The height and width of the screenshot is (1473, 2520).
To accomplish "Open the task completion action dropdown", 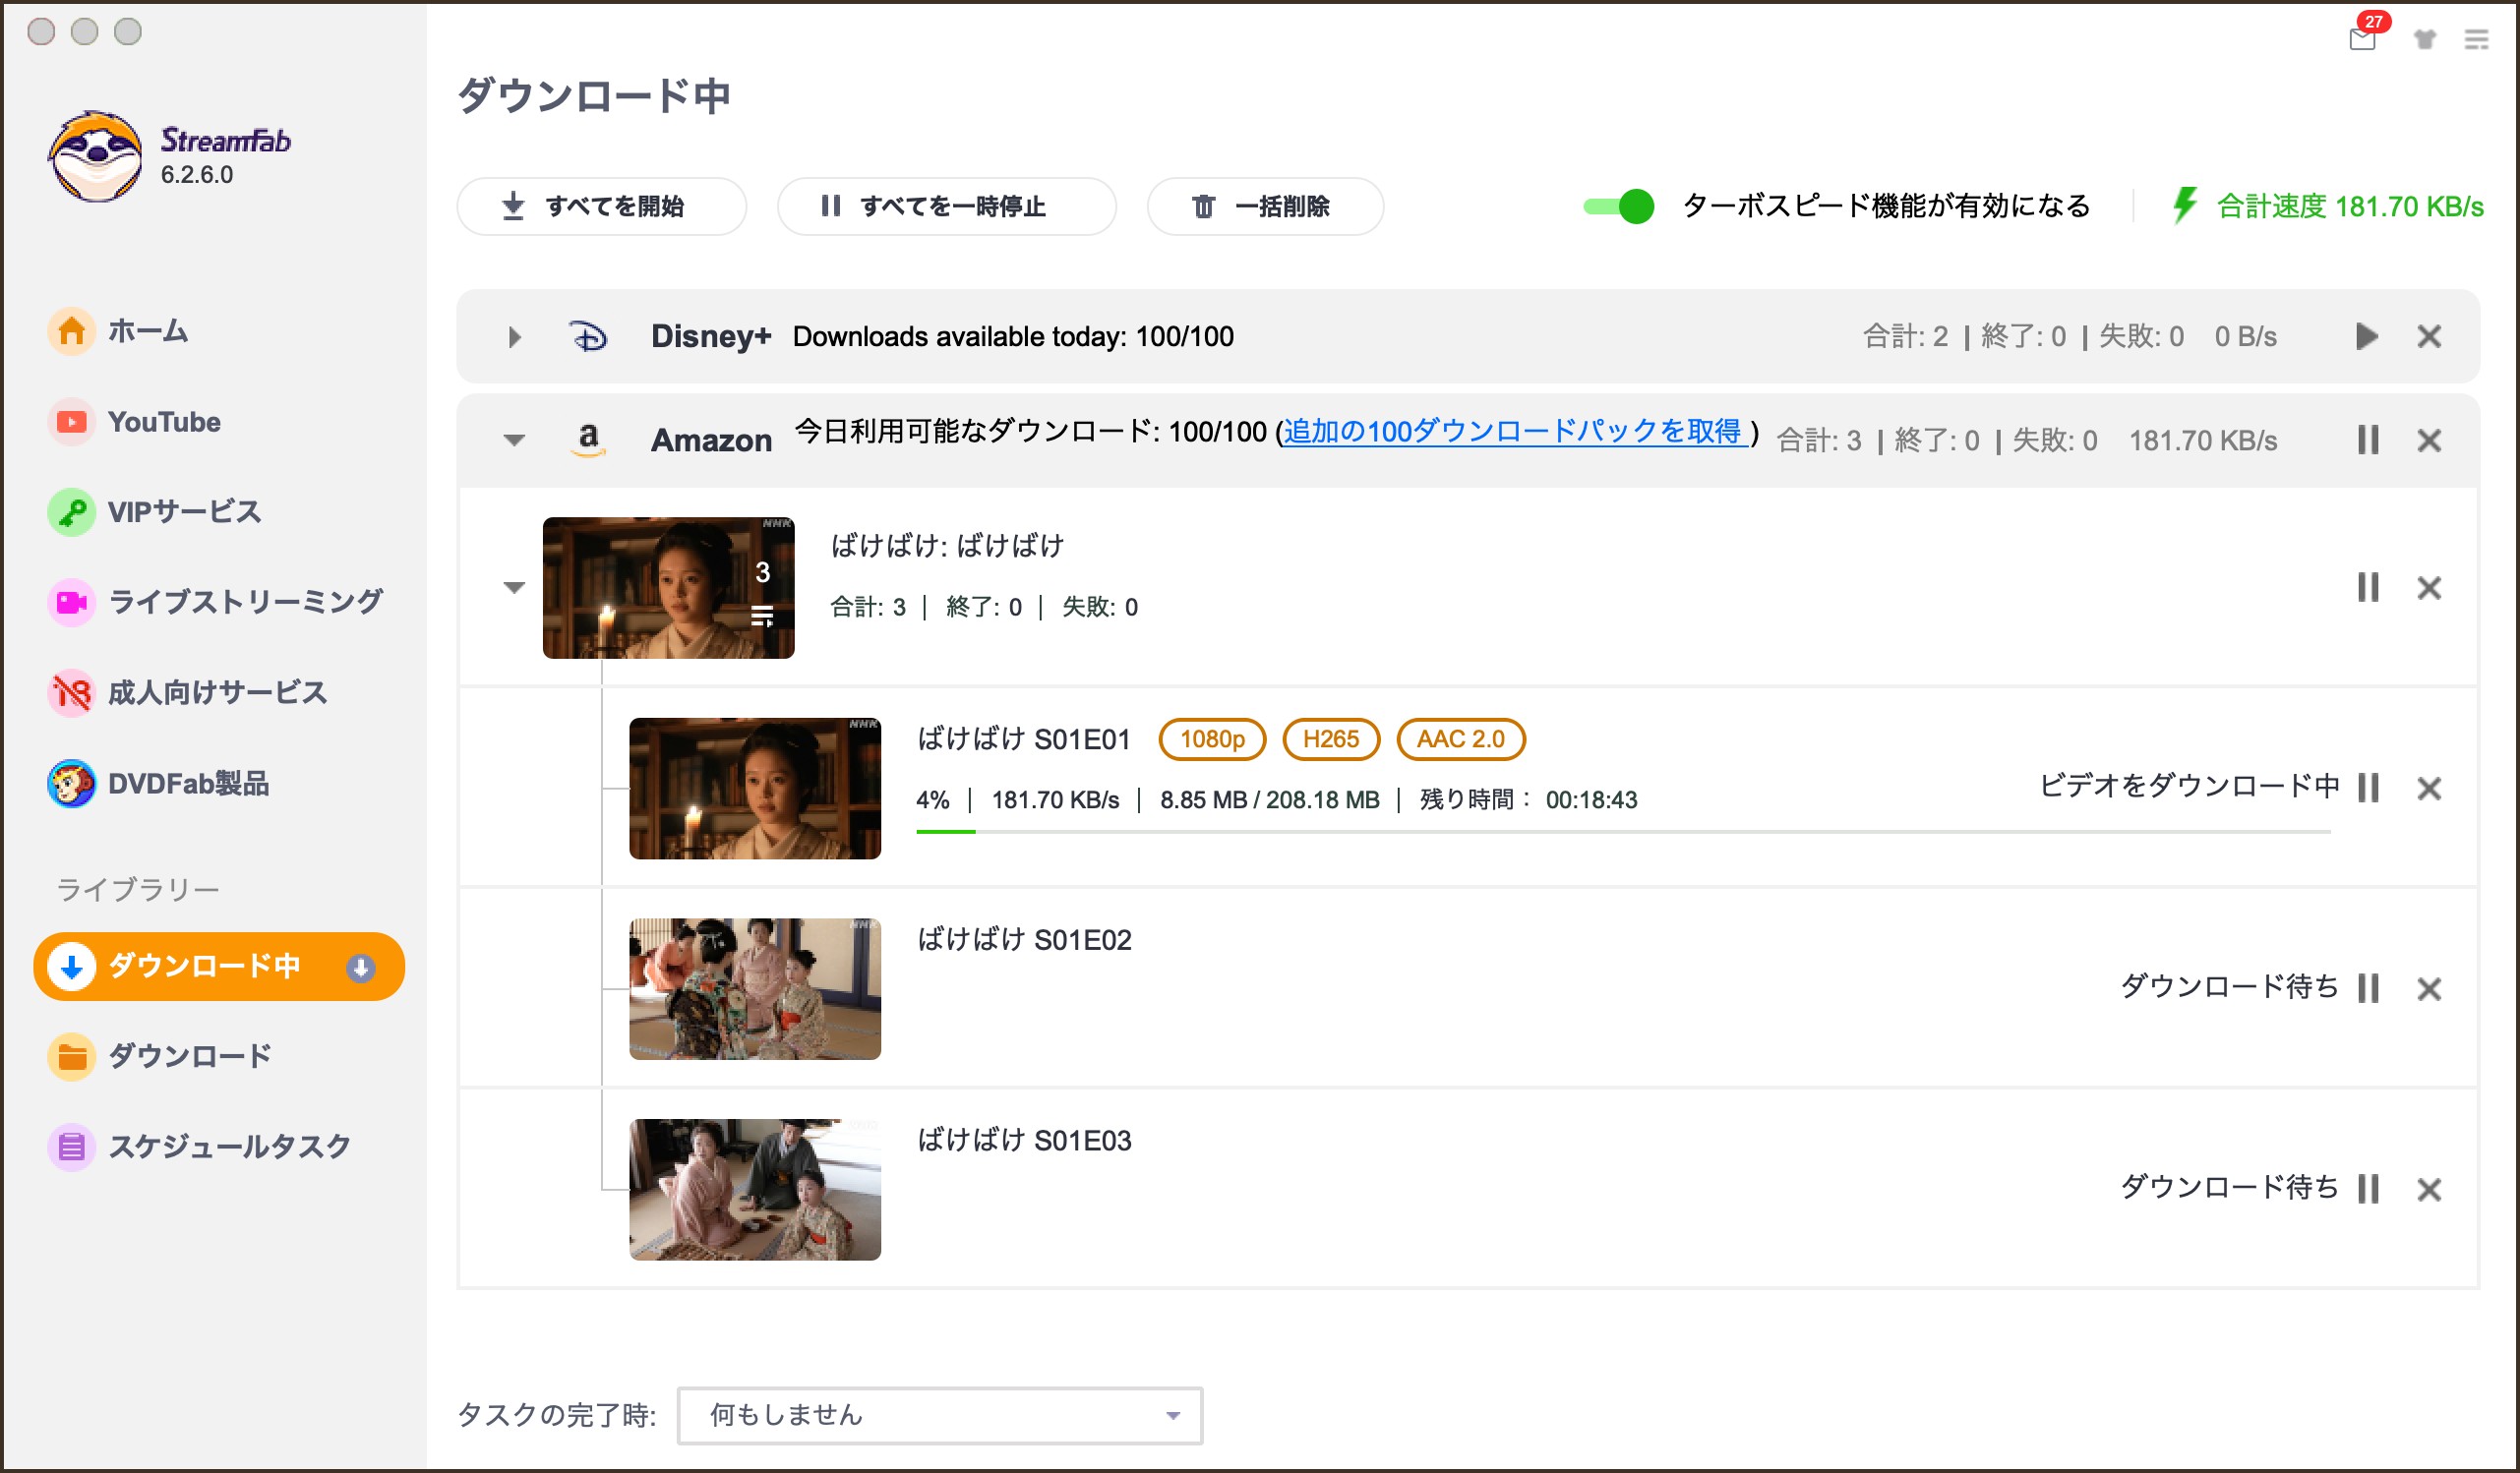I will pyautogui.click(x=939, y=1415).
